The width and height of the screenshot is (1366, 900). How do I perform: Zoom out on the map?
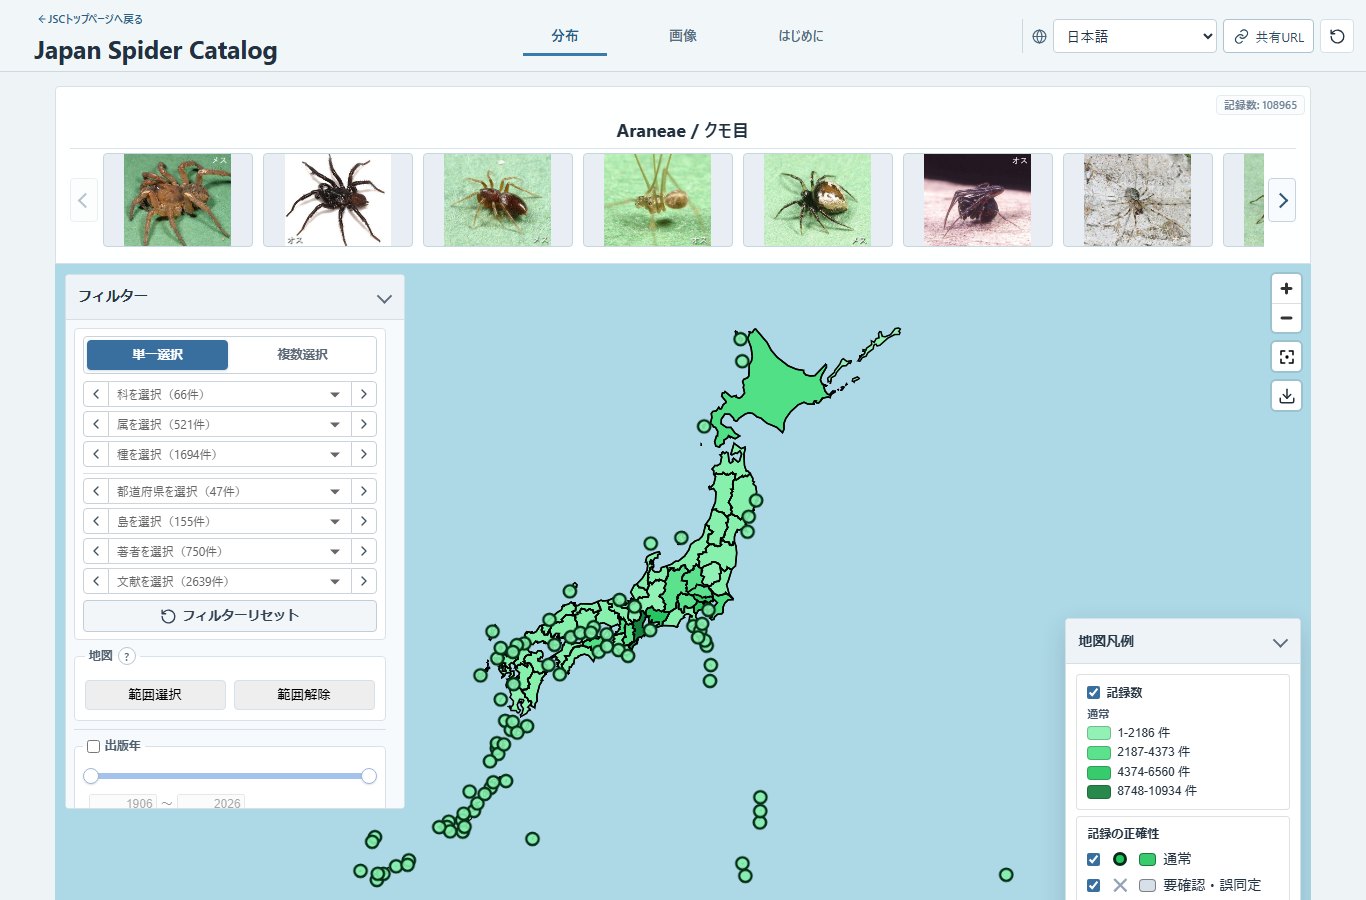pos(1286,318)
